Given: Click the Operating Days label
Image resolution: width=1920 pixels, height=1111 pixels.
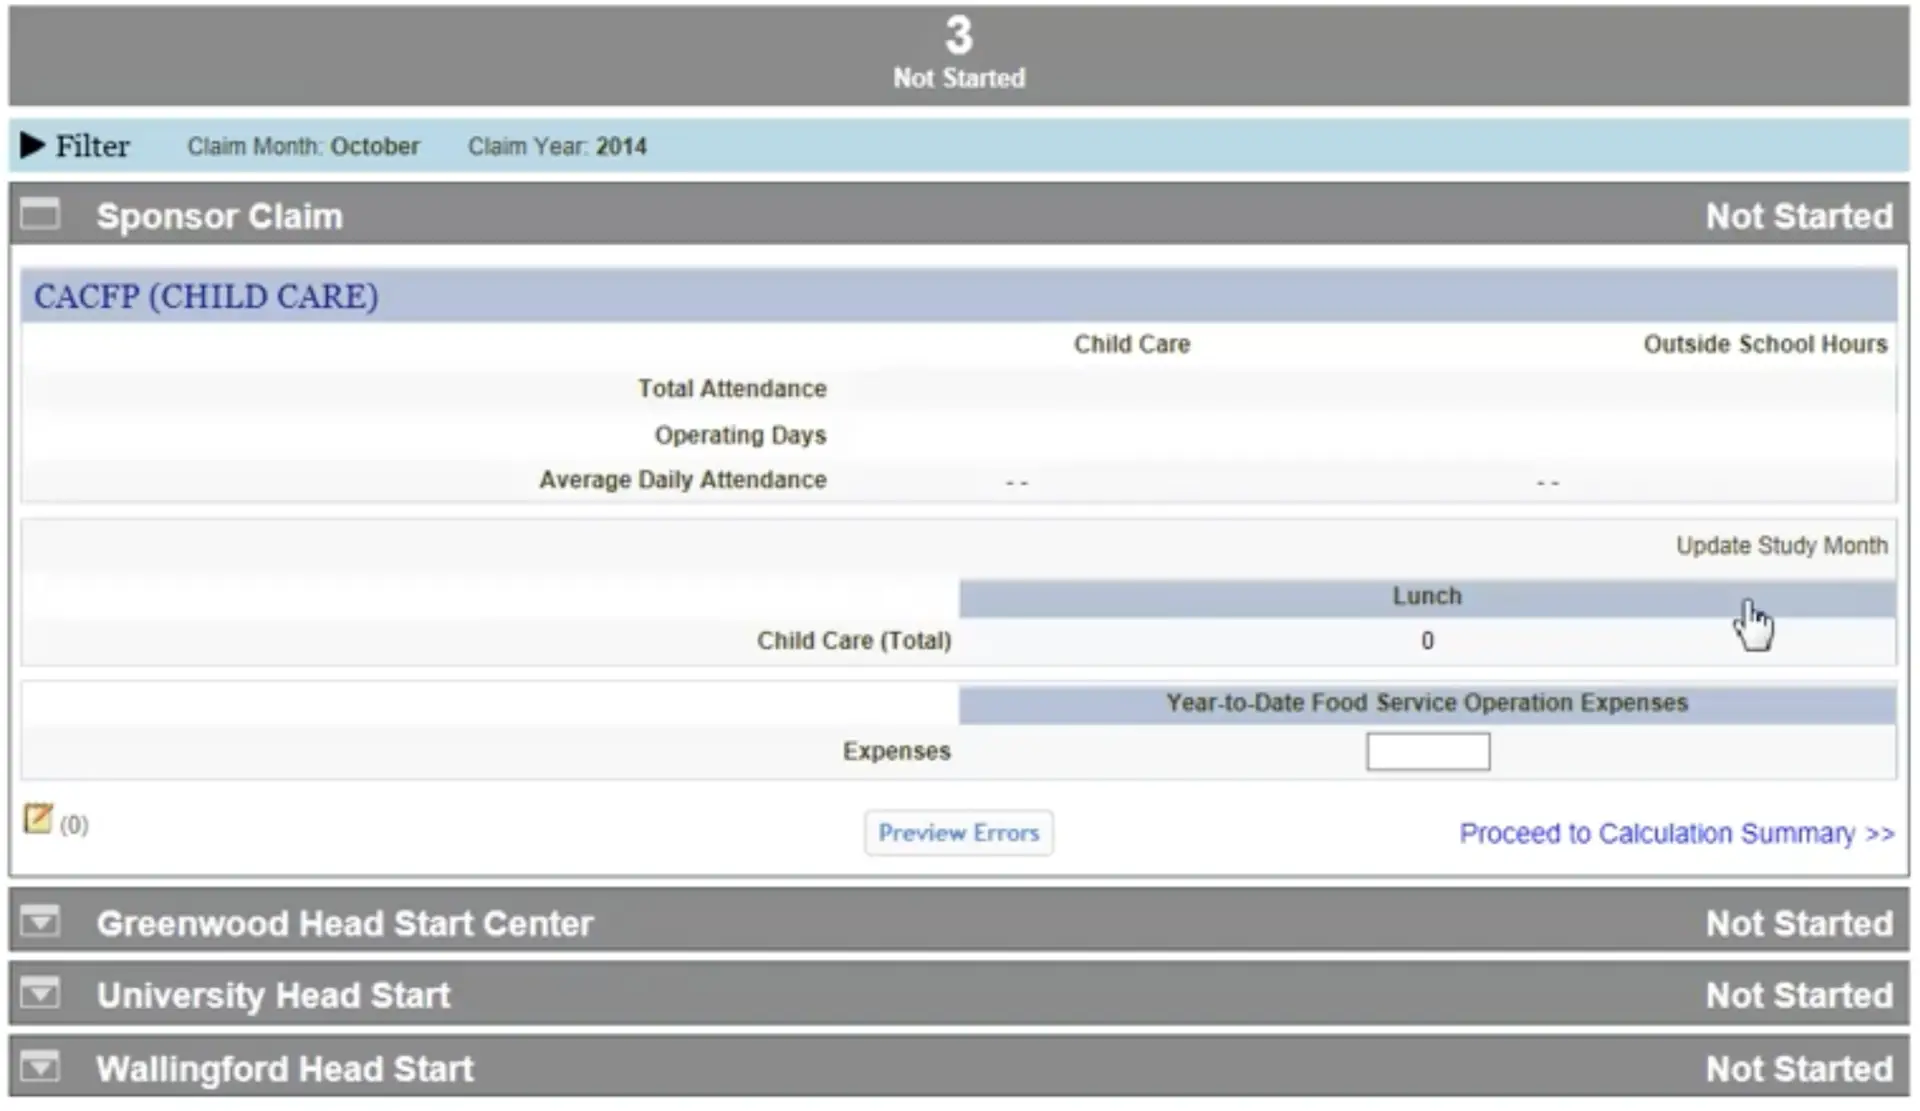Looking at the screenshot, I should (741, 436).
